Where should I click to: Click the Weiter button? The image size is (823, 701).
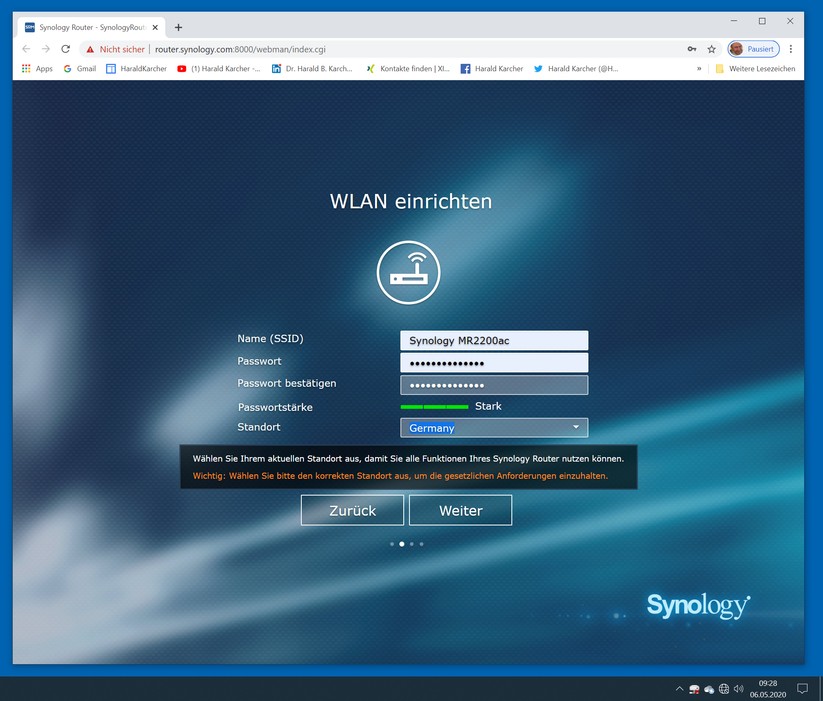(x=460, y=510)
